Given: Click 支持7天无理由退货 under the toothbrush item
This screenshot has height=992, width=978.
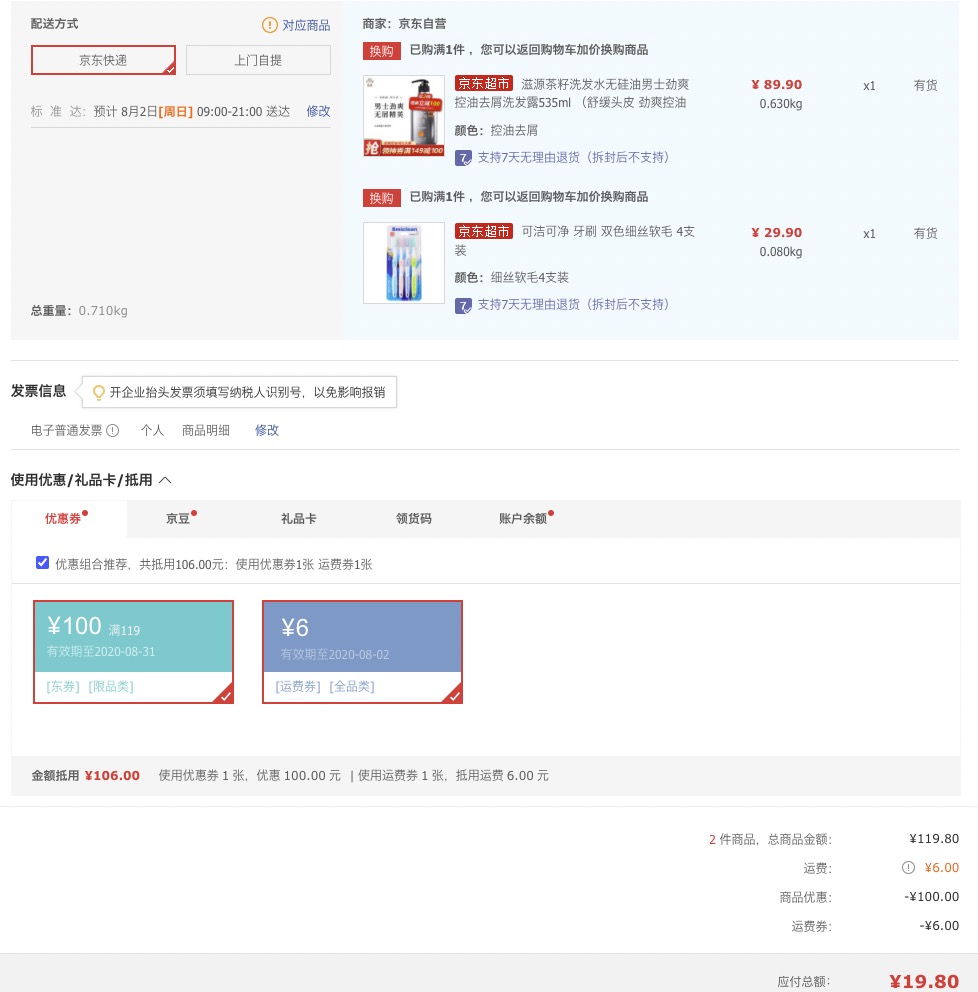Looking at the screenshot, I should click(x=573, y=304).
